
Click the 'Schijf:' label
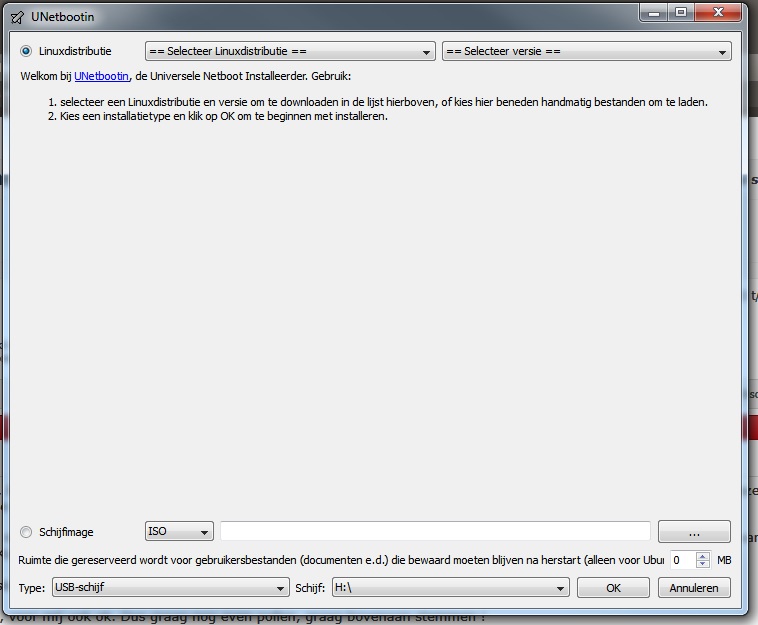point(310,588)
